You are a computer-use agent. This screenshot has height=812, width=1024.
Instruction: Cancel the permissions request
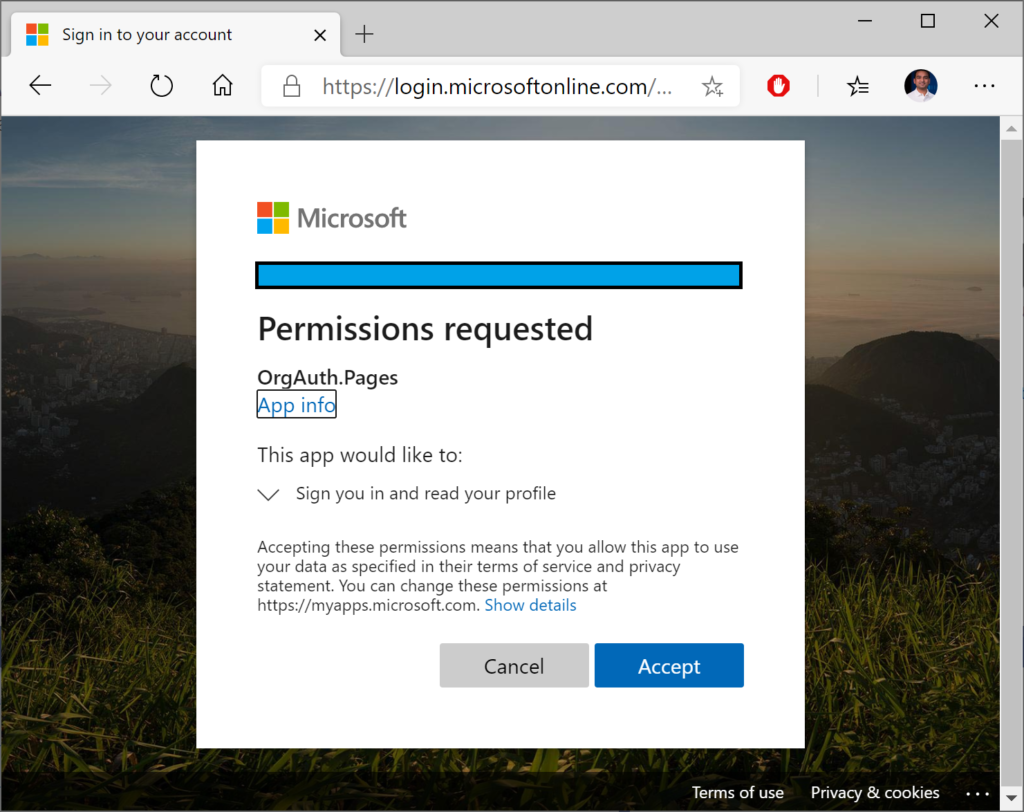[x=514, y=666]
